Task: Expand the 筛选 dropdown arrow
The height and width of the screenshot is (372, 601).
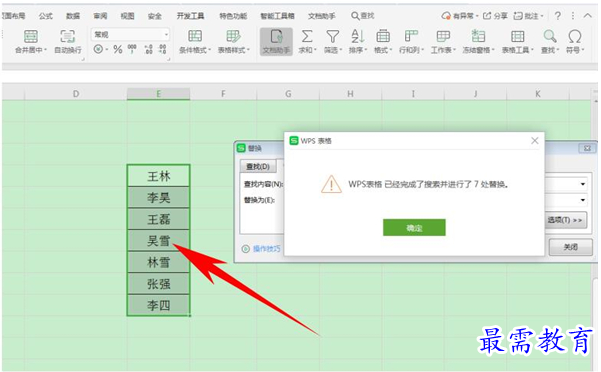Action: (x=341, y=50)
